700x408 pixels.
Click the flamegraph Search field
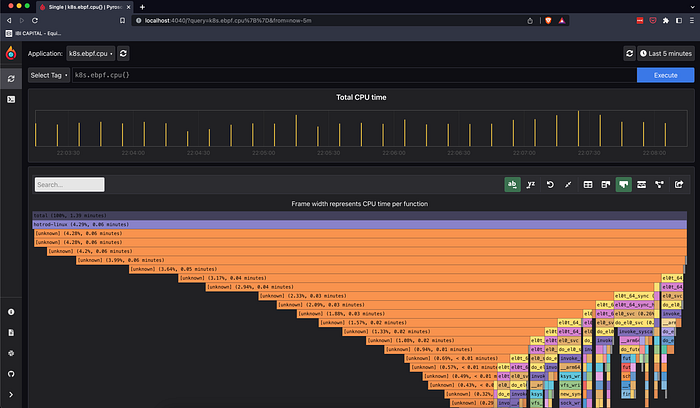[x=70, y=184]
